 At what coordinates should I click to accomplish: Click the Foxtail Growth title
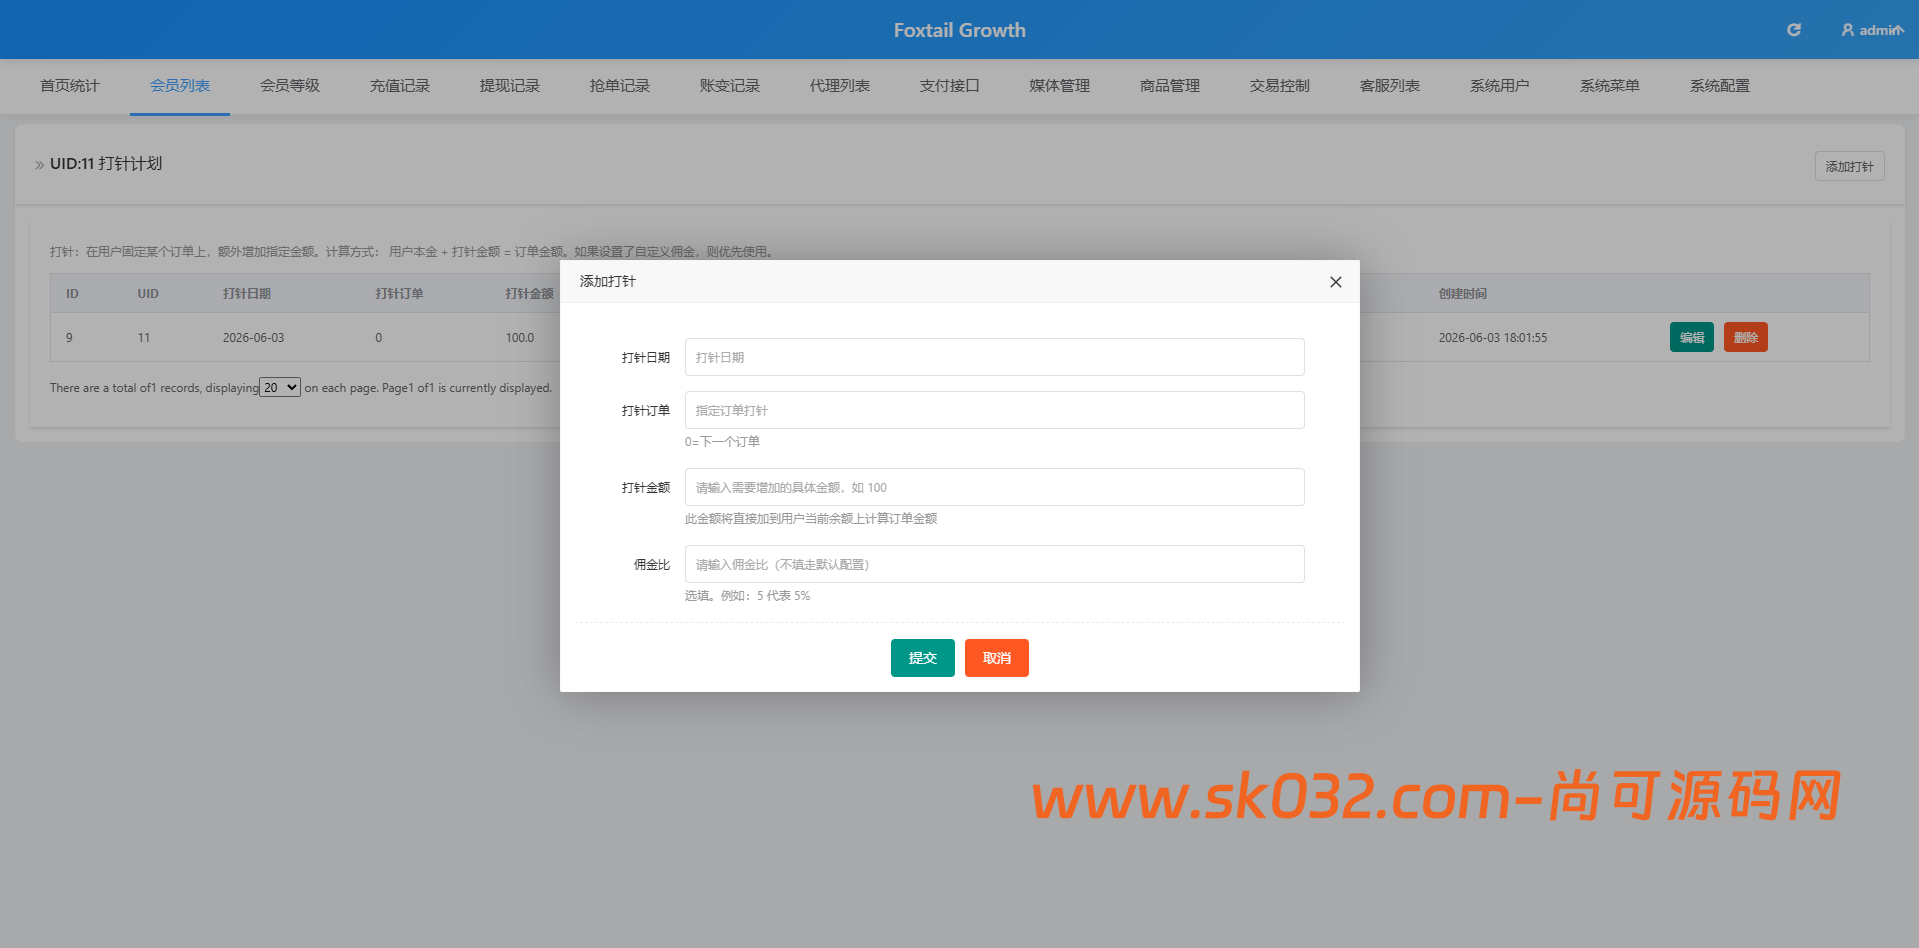coord(959,30)
